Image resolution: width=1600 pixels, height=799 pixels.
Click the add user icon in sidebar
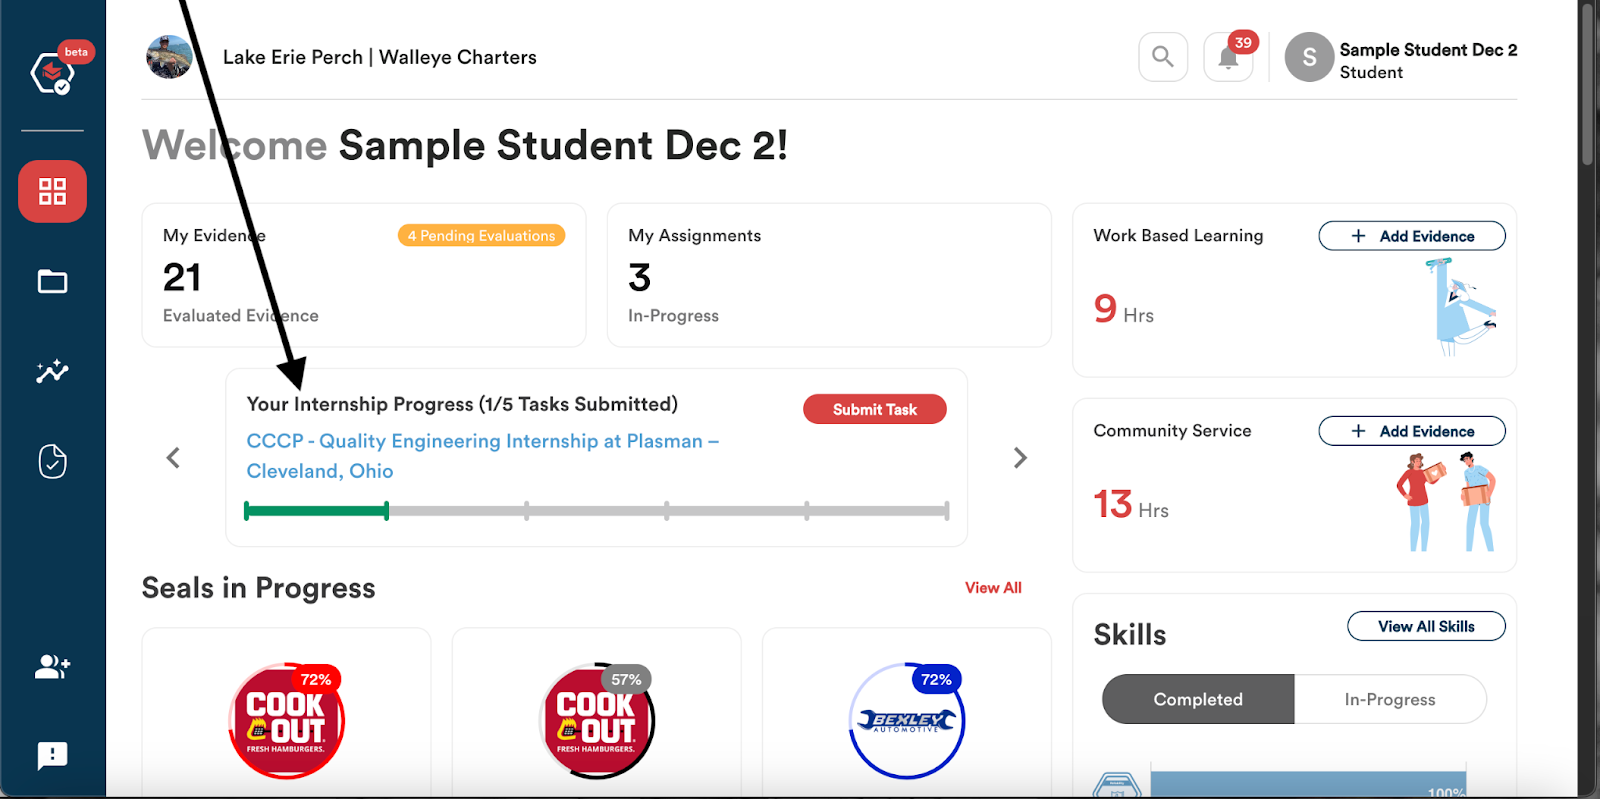(x=52, y=666)
